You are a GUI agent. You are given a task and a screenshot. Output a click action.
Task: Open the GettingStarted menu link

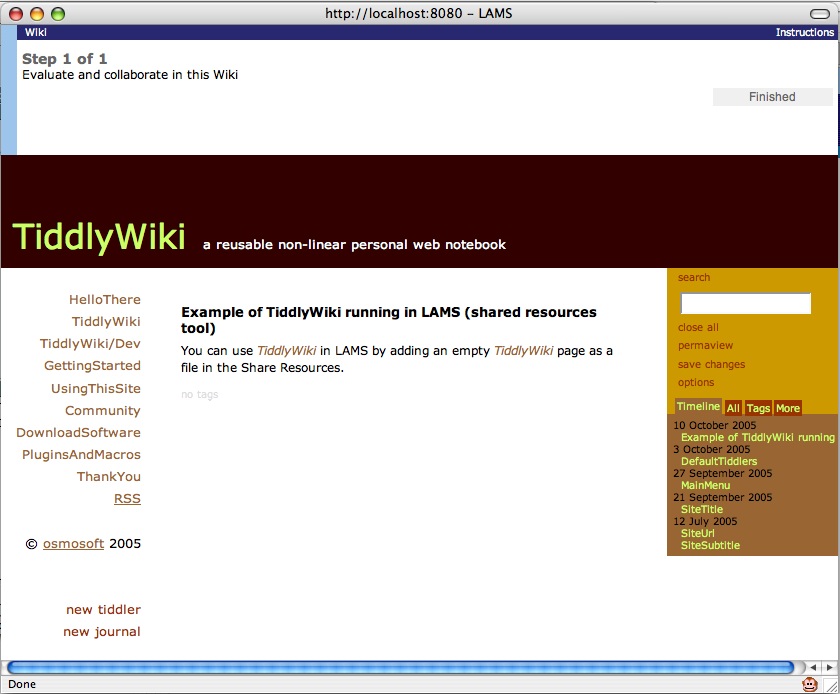(92, 366)
